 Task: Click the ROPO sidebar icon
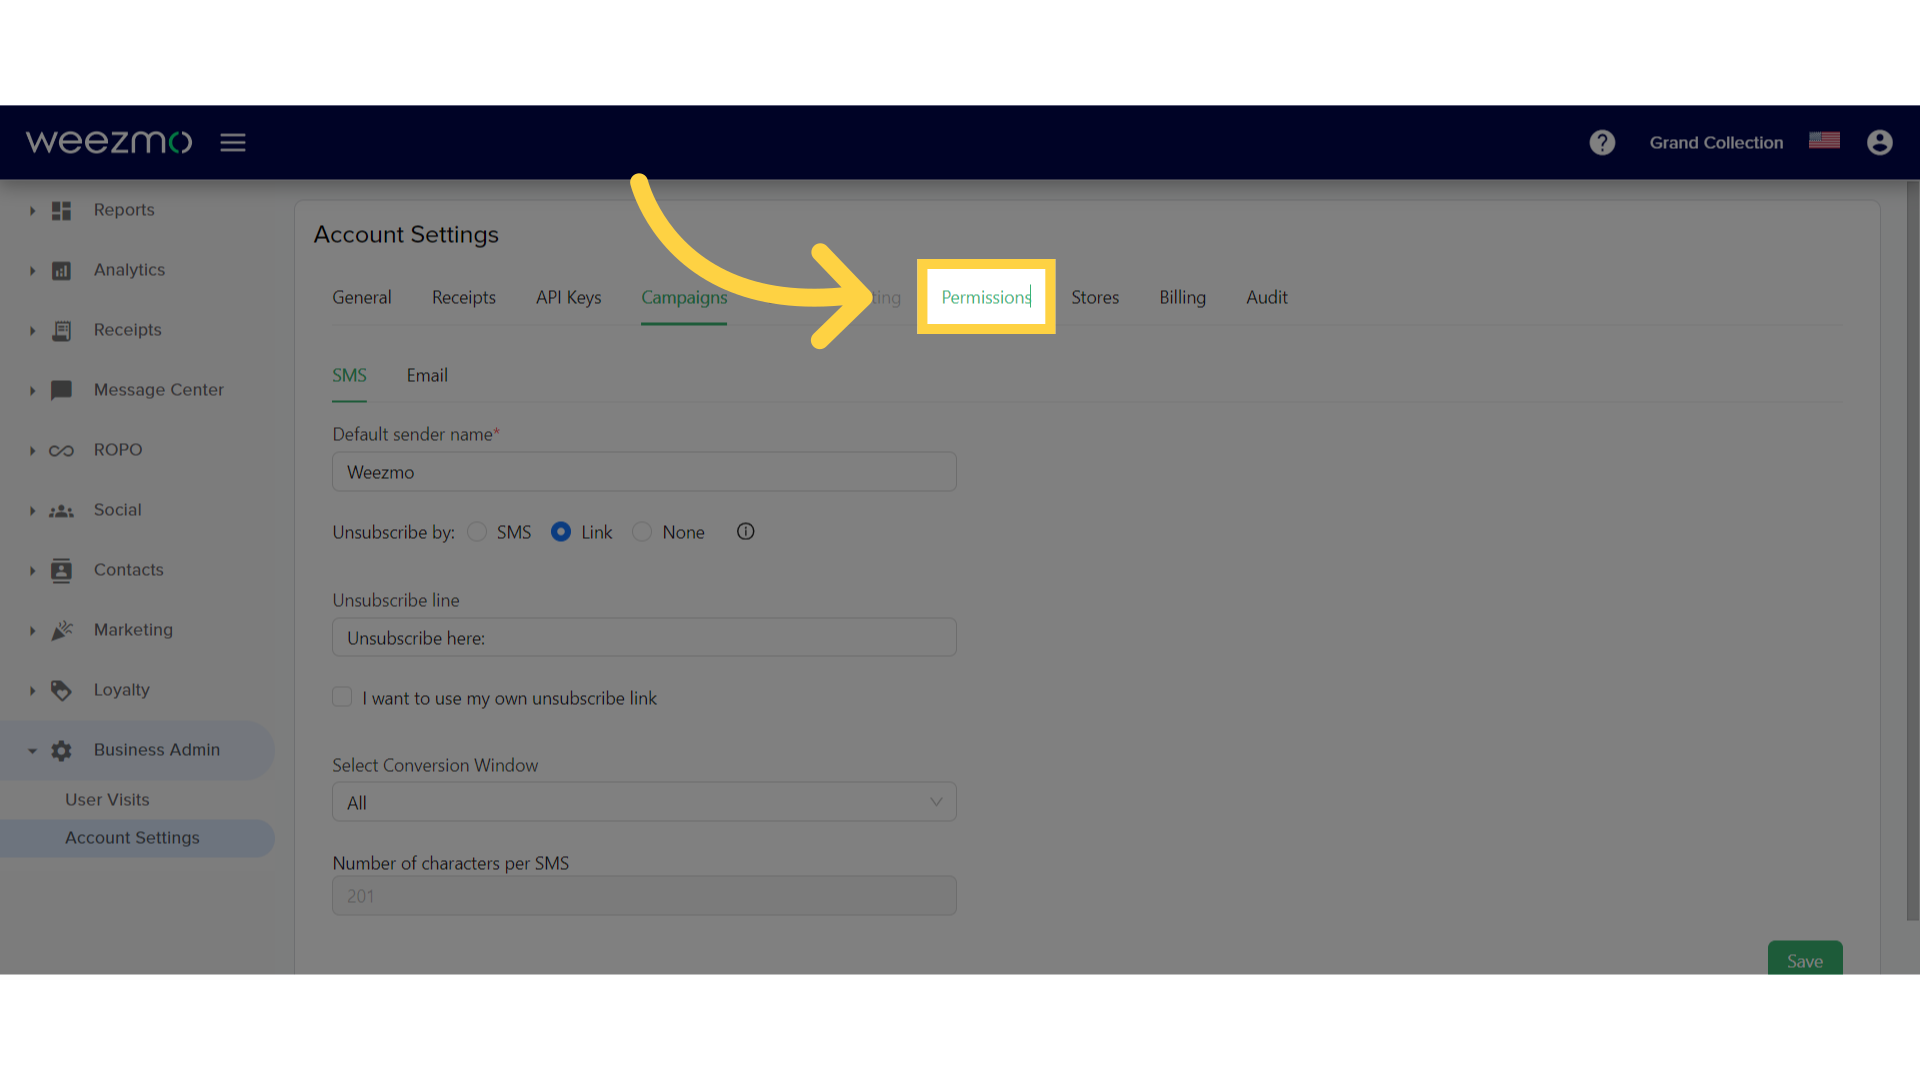pyautogui.click(x=61, y=448)
